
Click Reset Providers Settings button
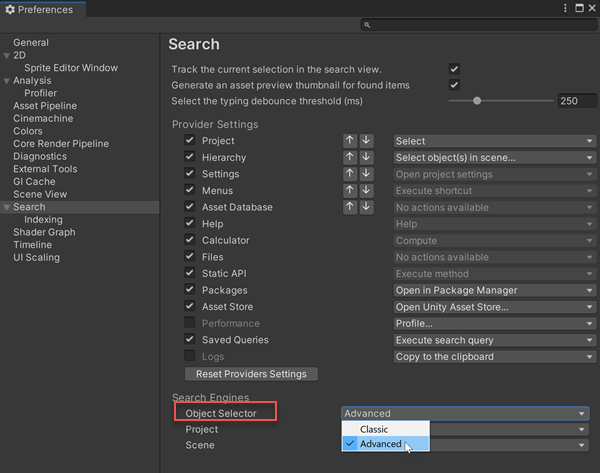pos(252,374)
